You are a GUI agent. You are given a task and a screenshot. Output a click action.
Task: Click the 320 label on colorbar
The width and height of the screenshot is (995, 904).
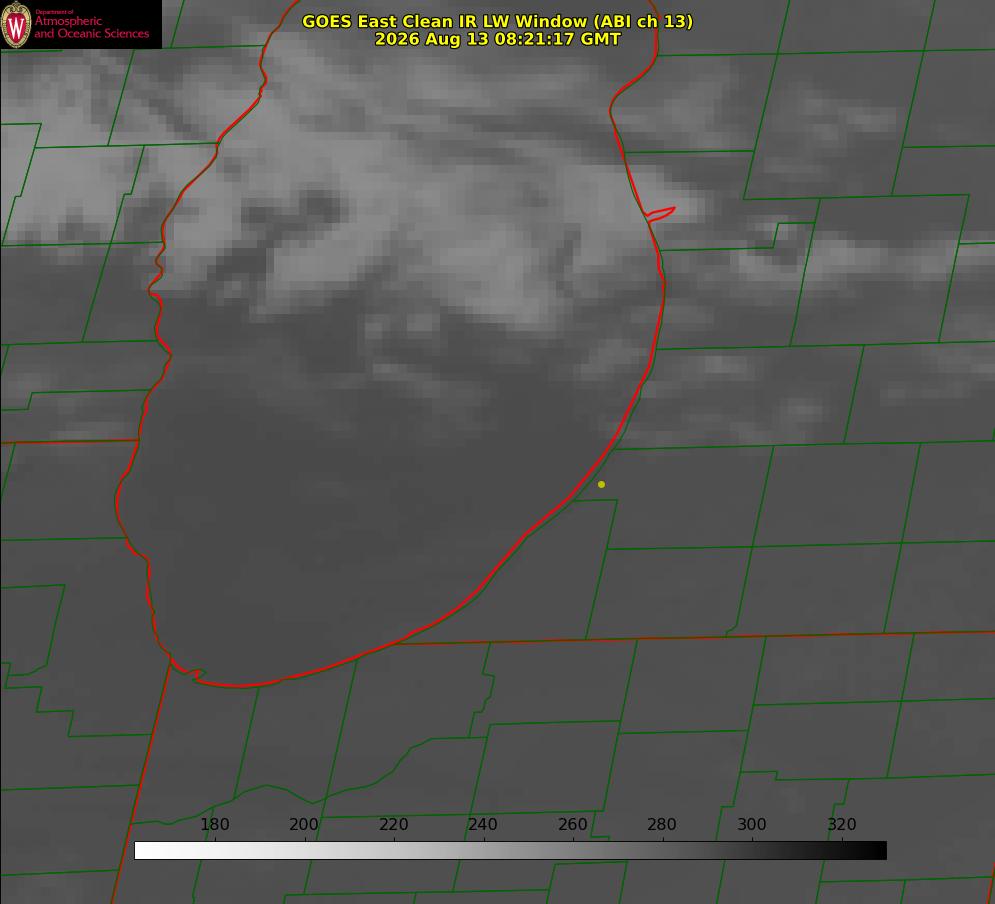[842, 824]
